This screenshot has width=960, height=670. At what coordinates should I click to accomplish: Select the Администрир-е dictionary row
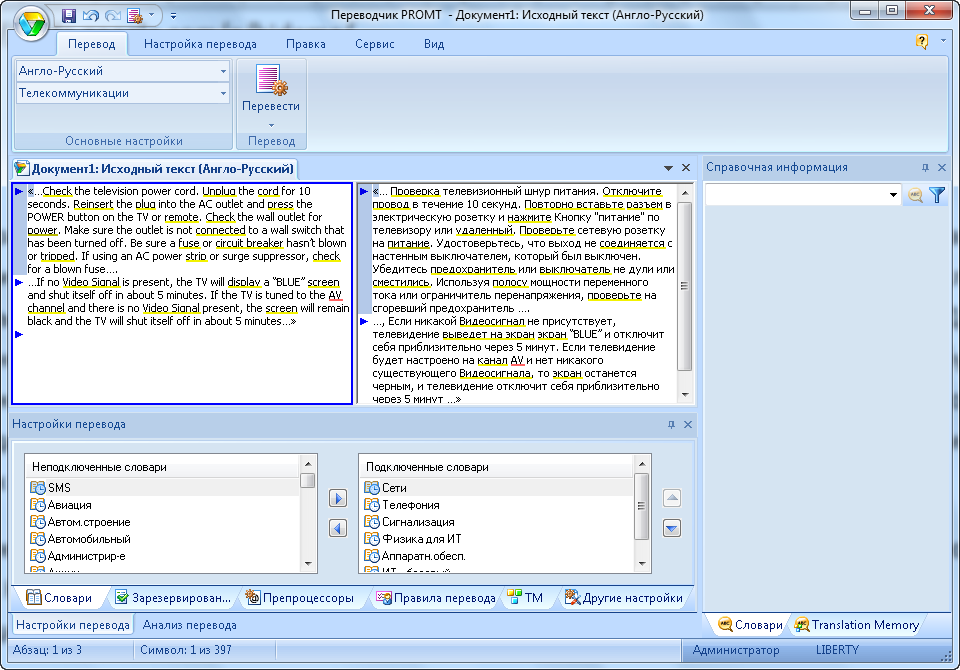pyautogui.click(x=163, y=557)
